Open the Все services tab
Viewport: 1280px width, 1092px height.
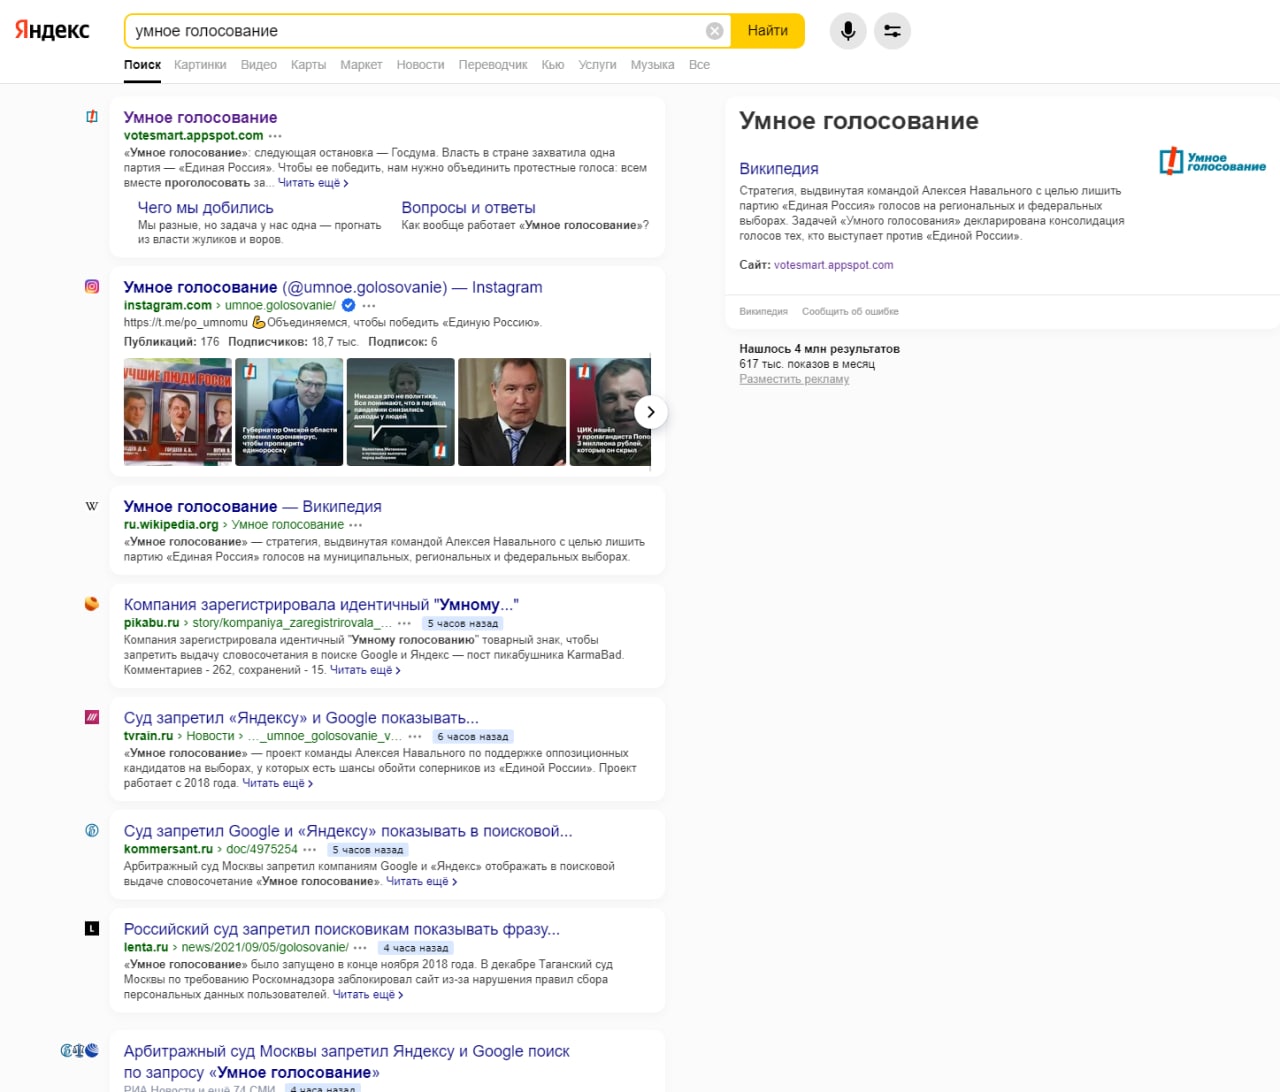[x=699, y=65]
